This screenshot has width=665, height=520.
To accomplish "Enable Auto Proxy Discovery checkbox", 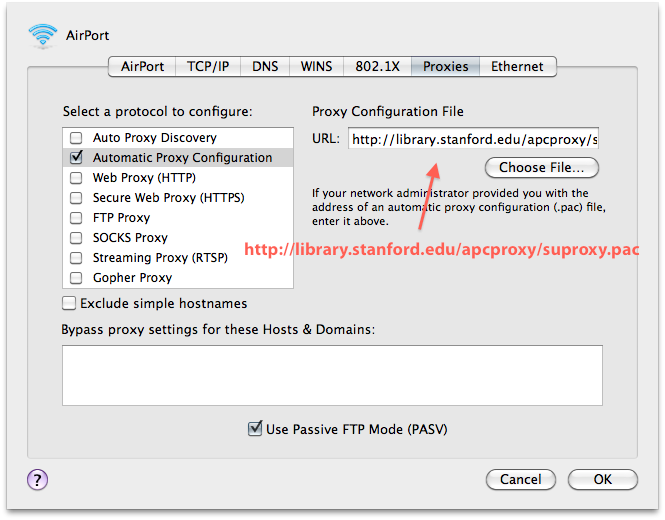I will coord(76,138).
